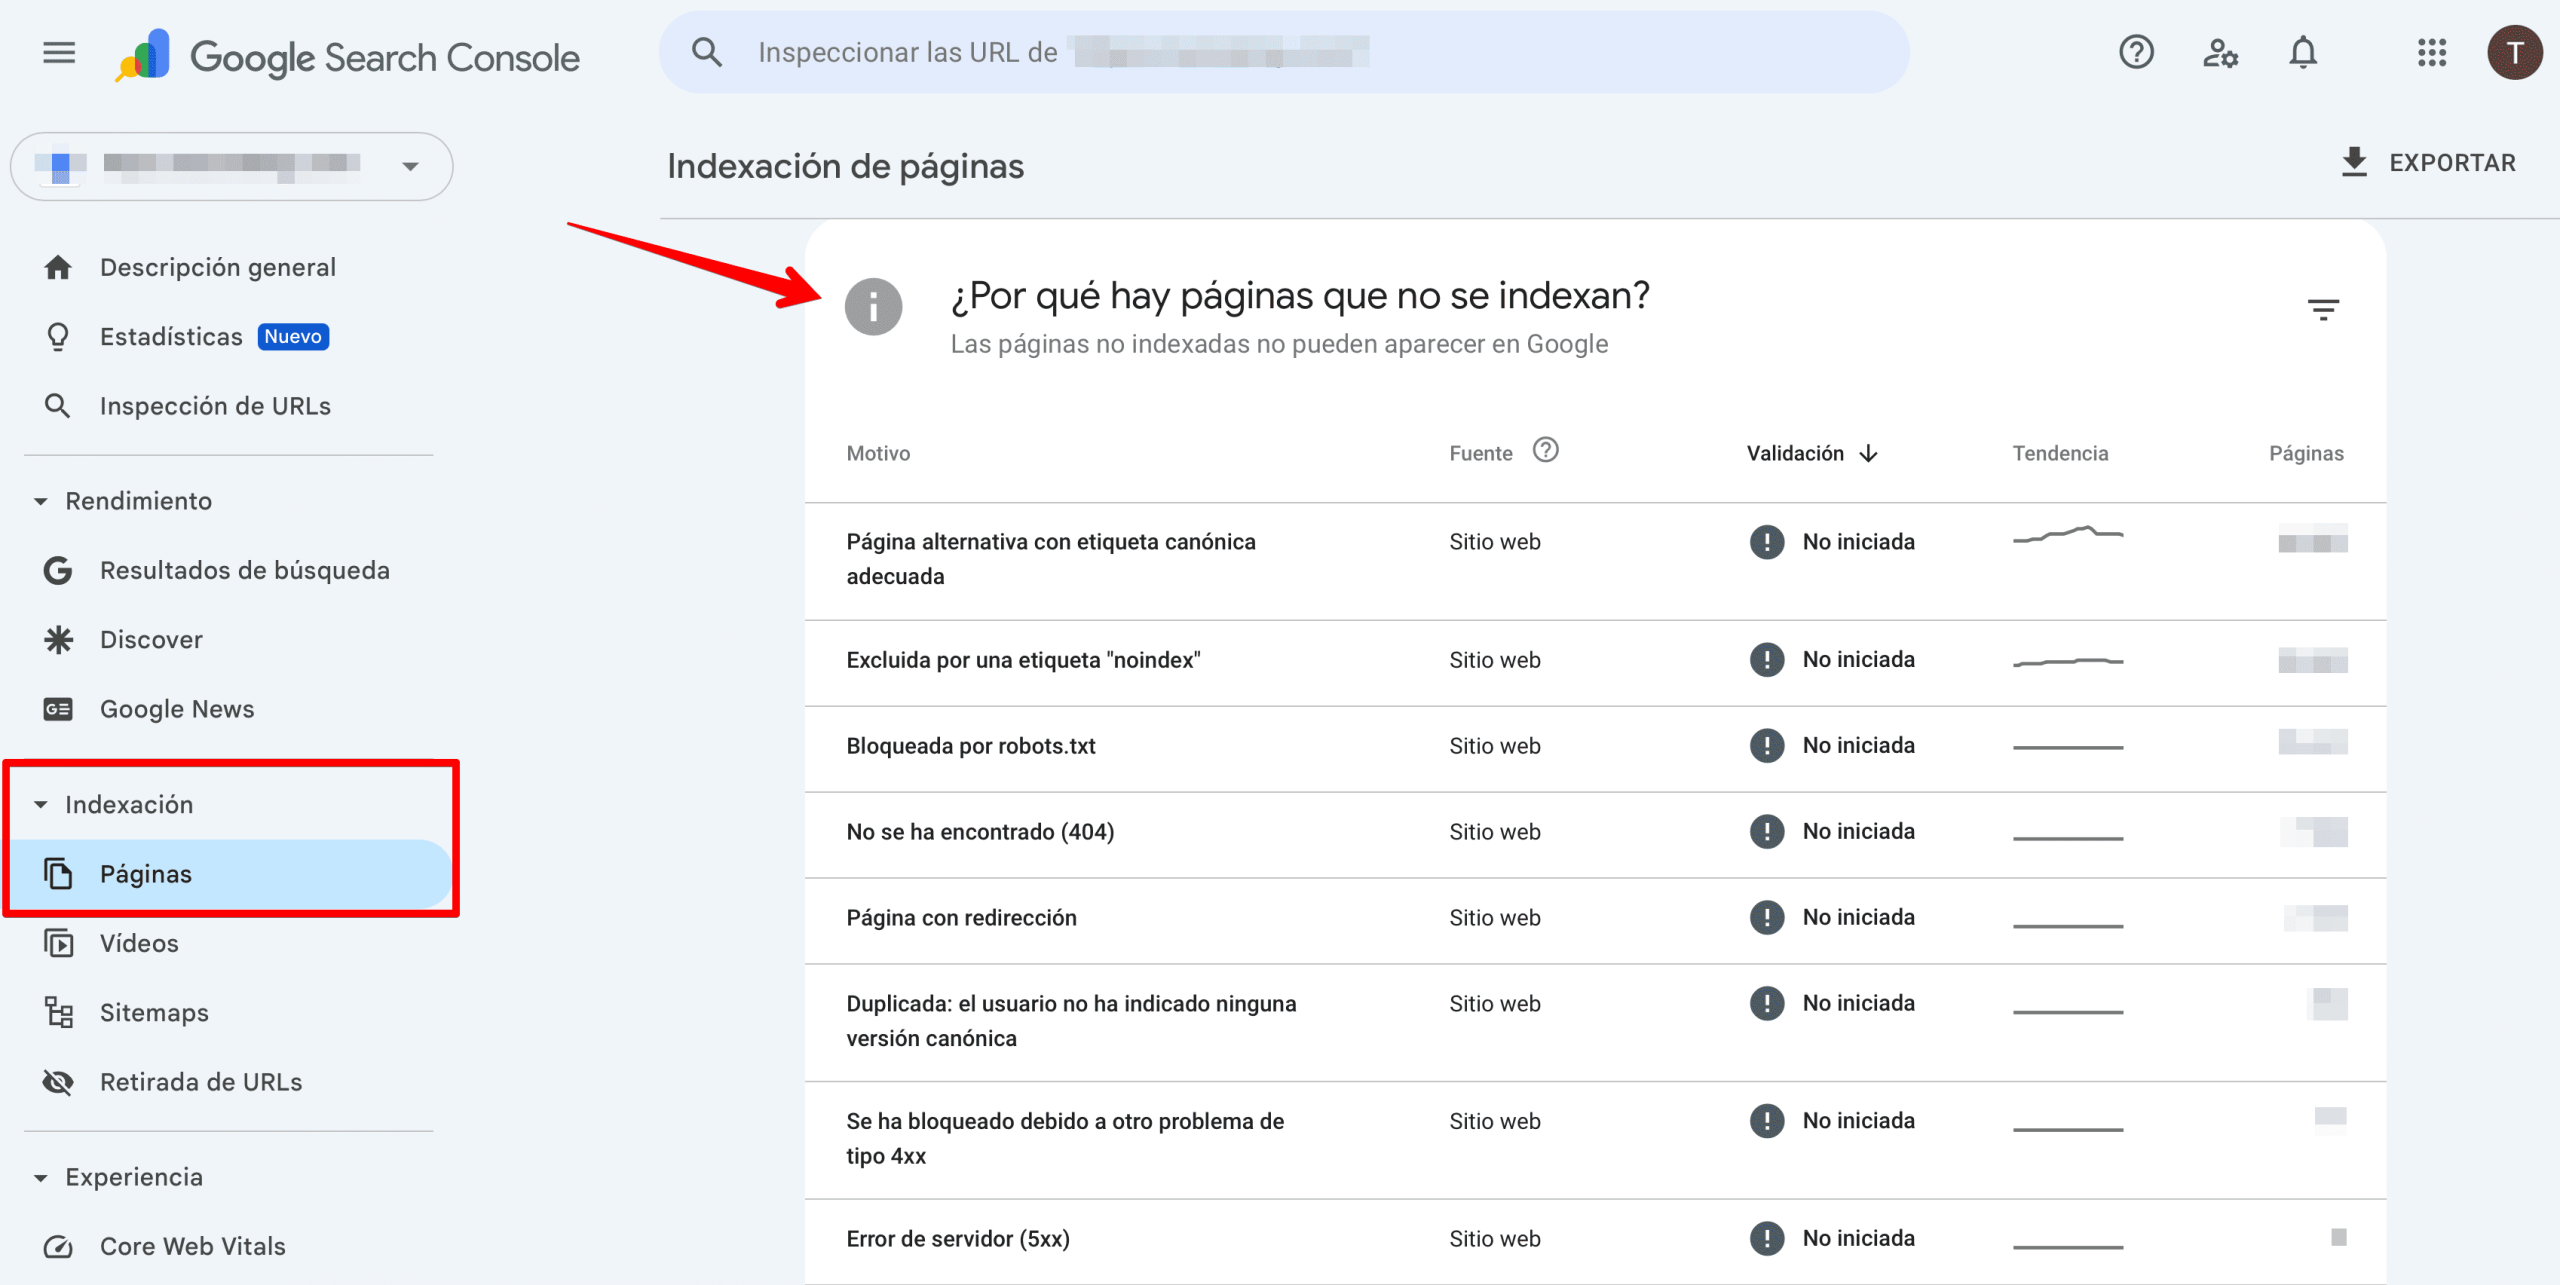Viewport: 2560px width, 1285px height.
Task: Click the Tendencia column header
Action: tap(2060, 453)
